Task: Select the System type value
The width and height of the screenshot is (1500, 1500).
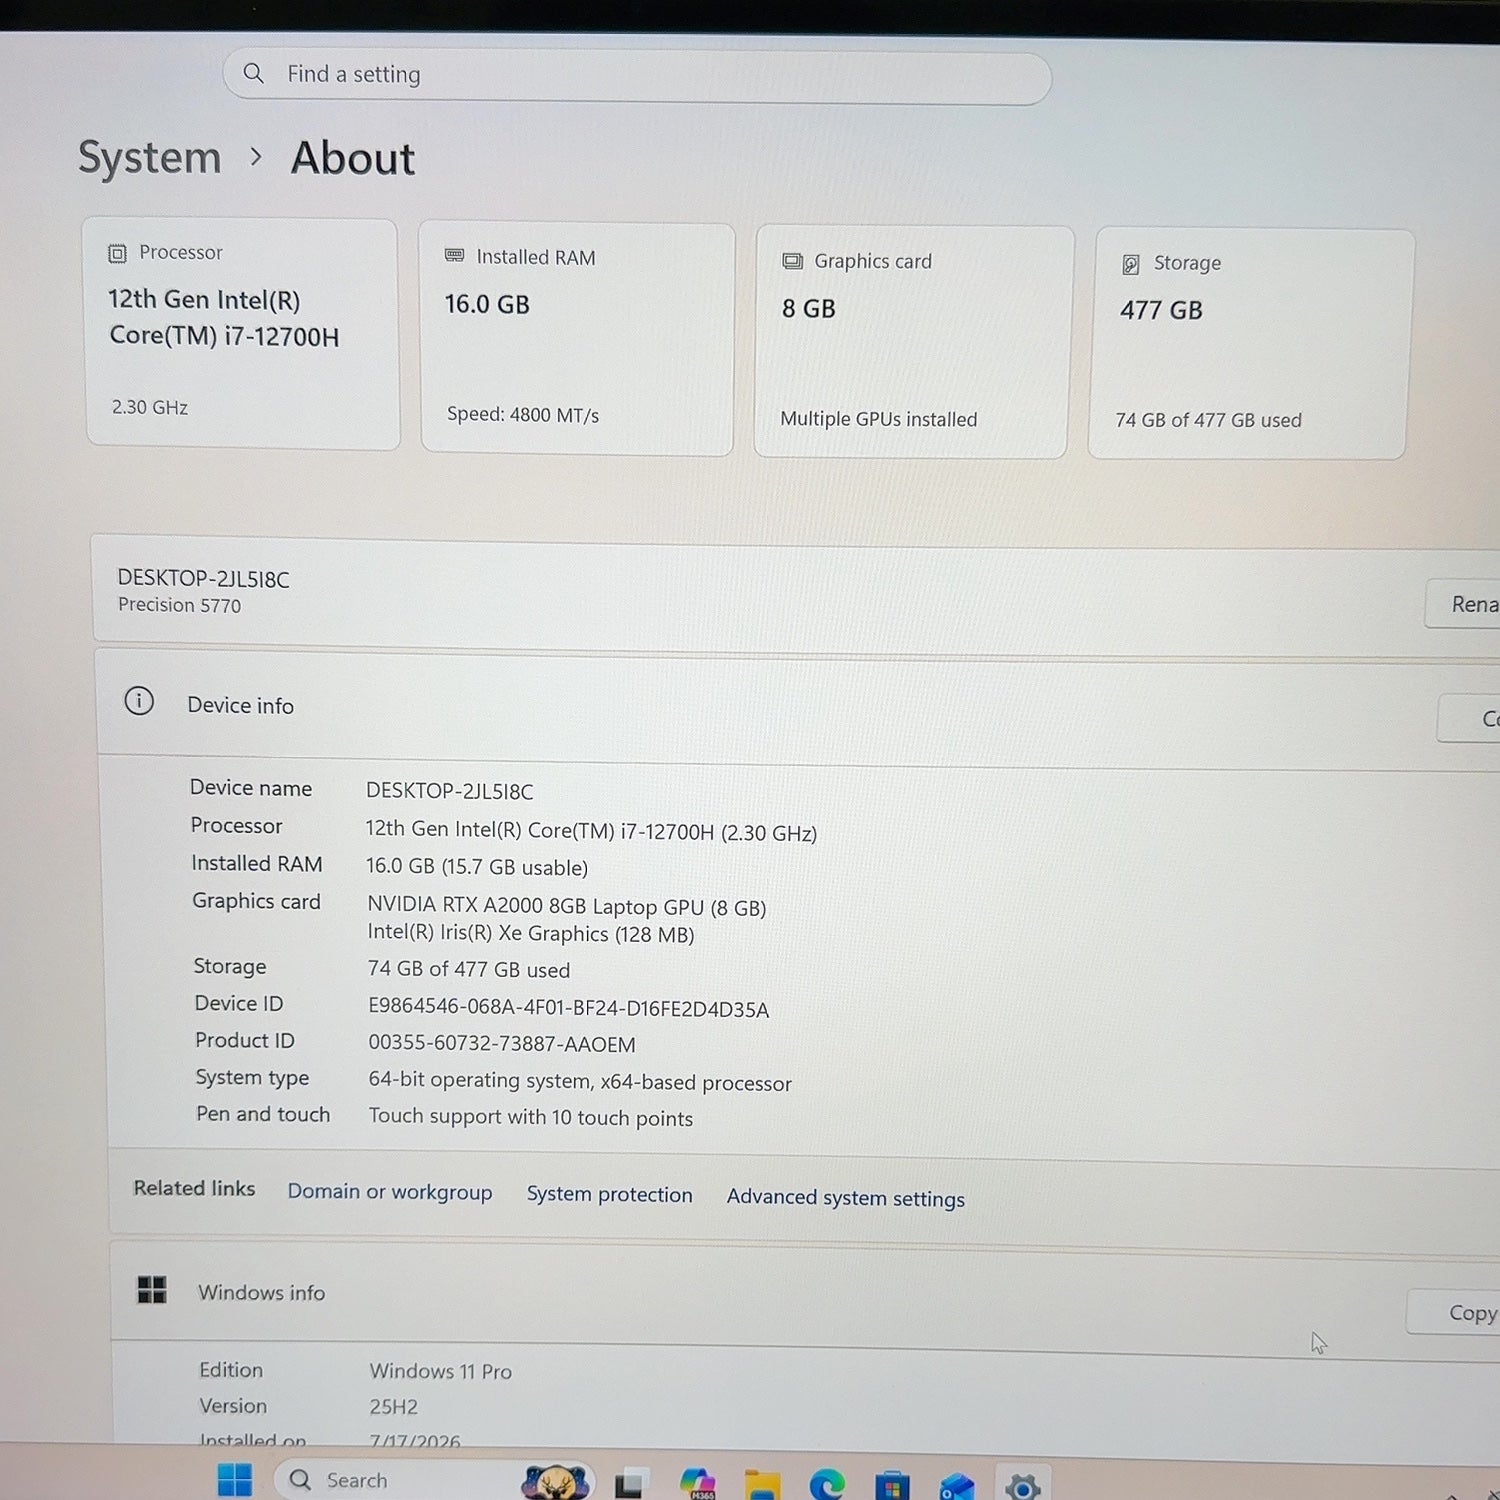Action: coord(580,1082)
